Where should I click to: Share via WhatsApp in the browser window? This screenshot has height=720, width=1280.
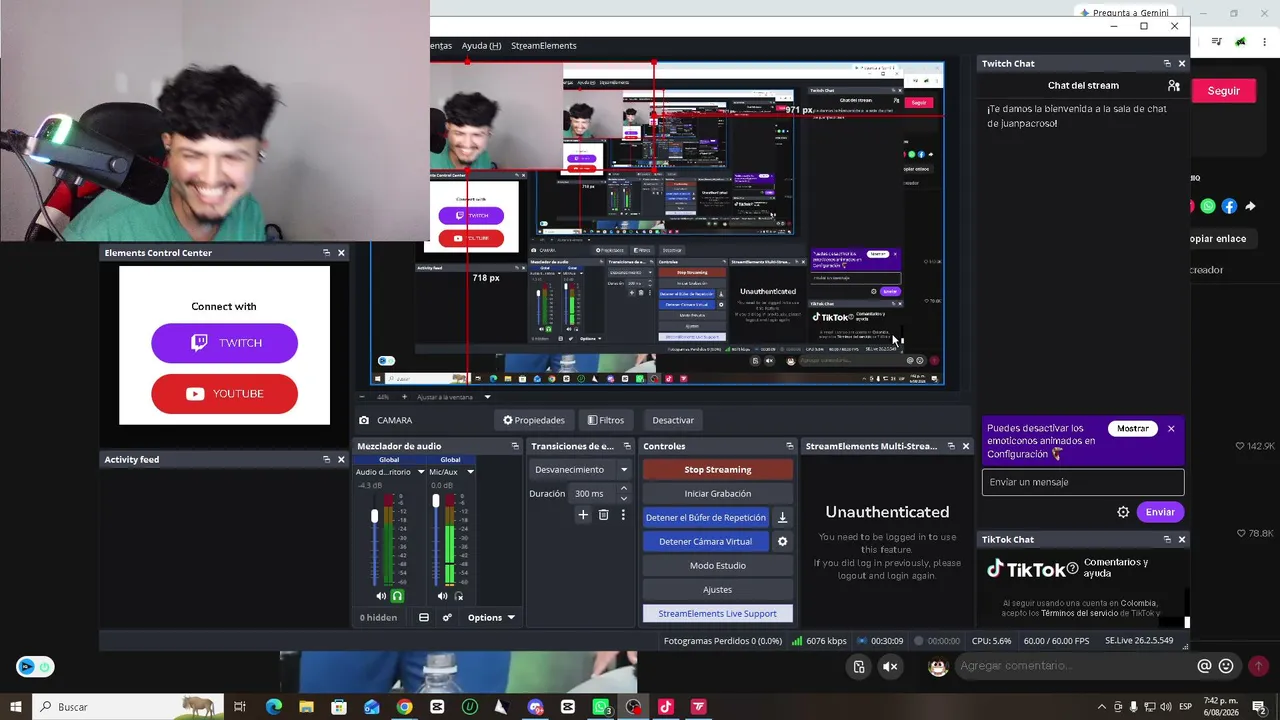point(1208,207)
